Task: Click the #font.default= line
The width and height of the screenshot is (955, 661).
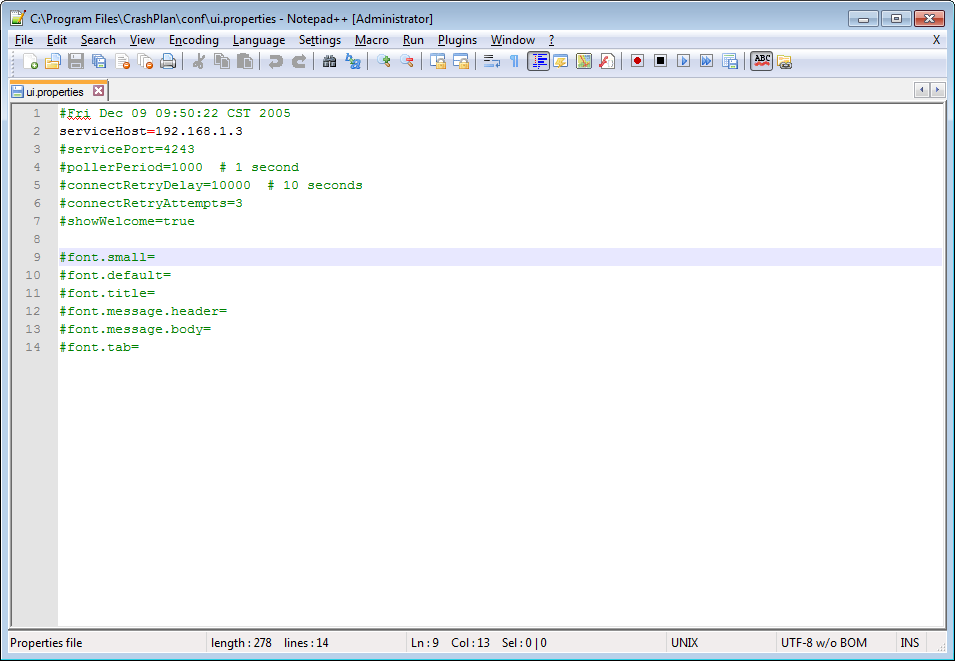Action: (x=115, y=275)
